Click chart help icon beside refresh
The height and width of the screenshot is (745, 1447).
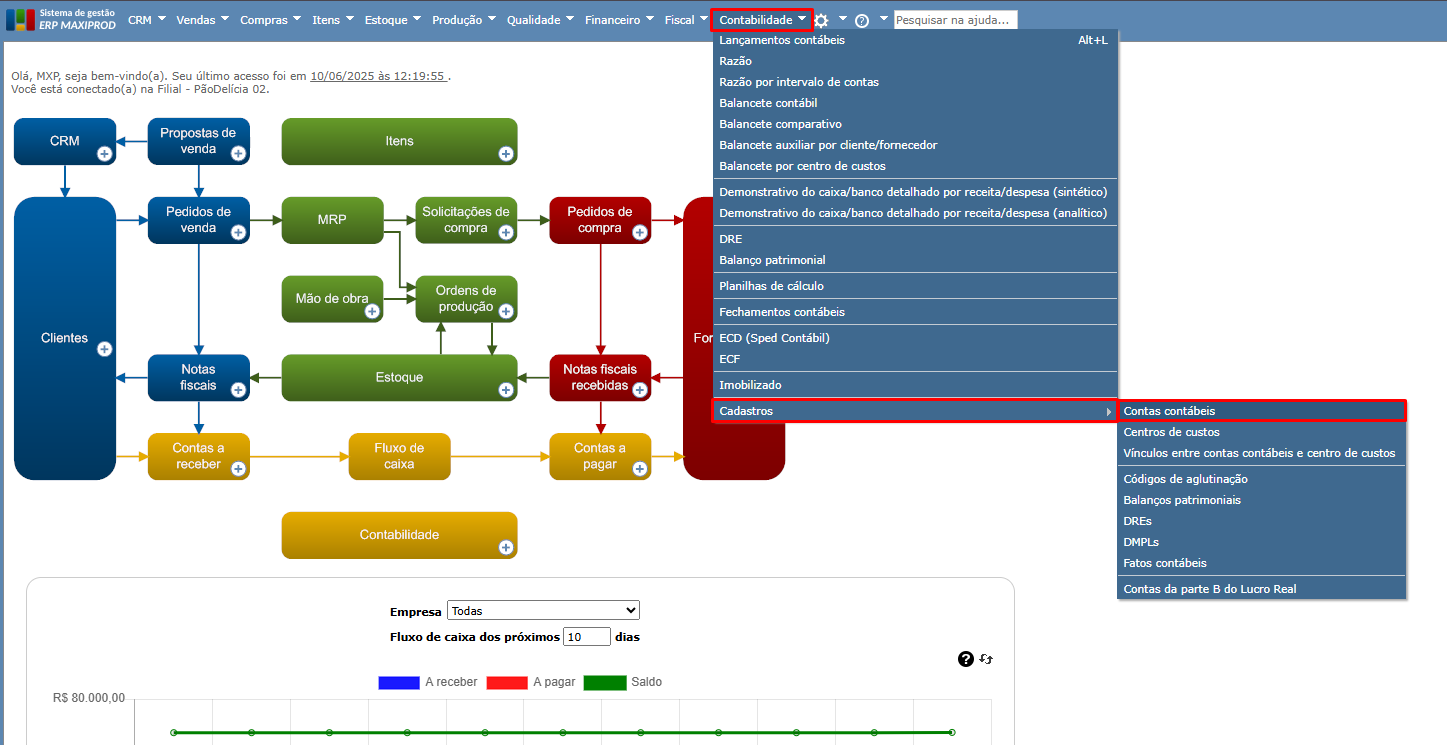click(965, 659)
